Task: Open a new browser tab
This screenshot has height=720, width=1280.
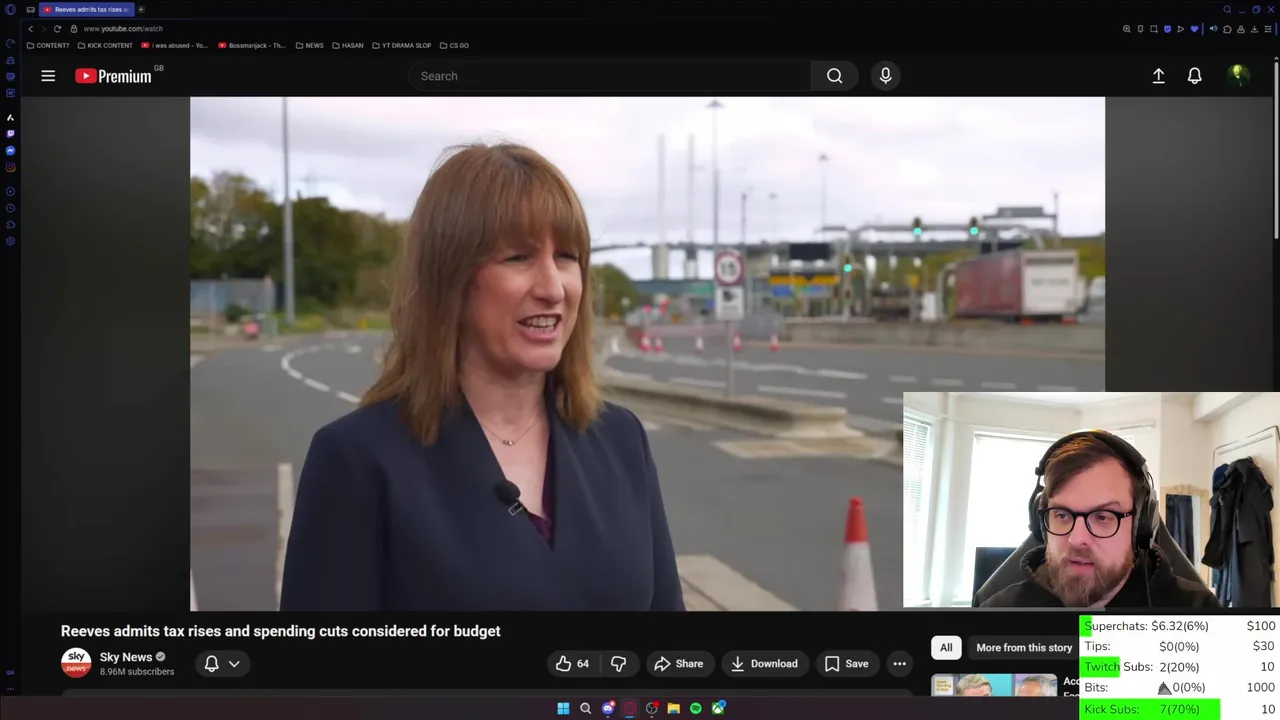Action: point(141,9)
